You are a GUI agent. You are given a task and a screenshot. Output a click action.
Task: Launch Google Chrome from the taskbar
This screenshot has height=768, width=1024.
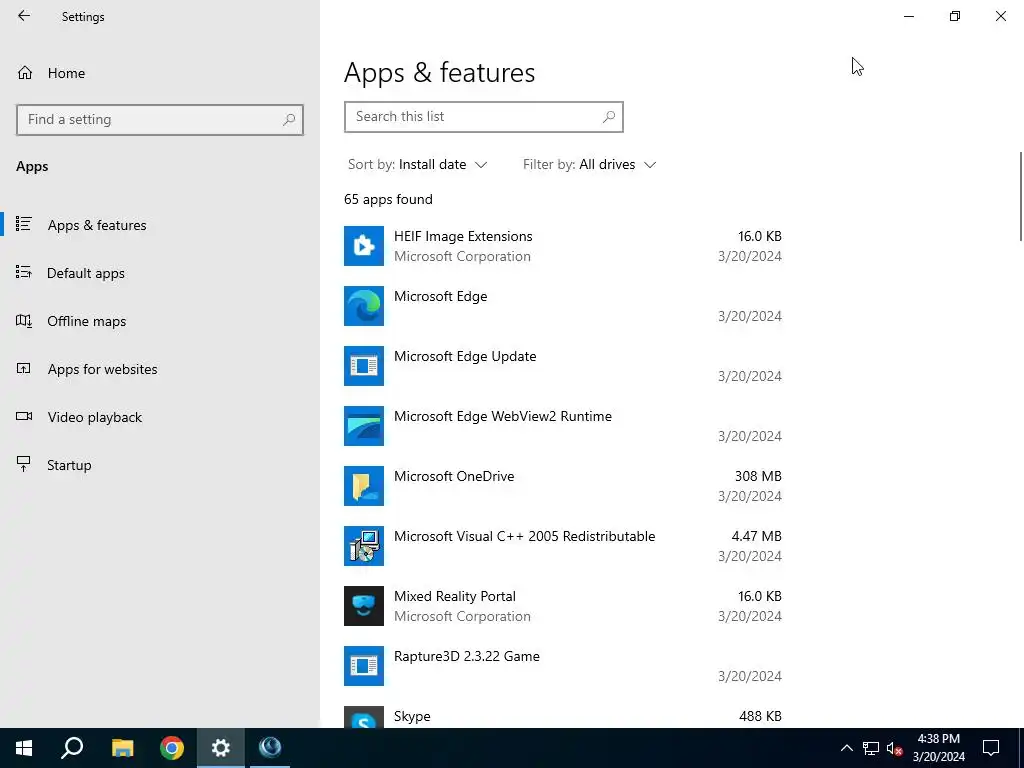[172, 748]
